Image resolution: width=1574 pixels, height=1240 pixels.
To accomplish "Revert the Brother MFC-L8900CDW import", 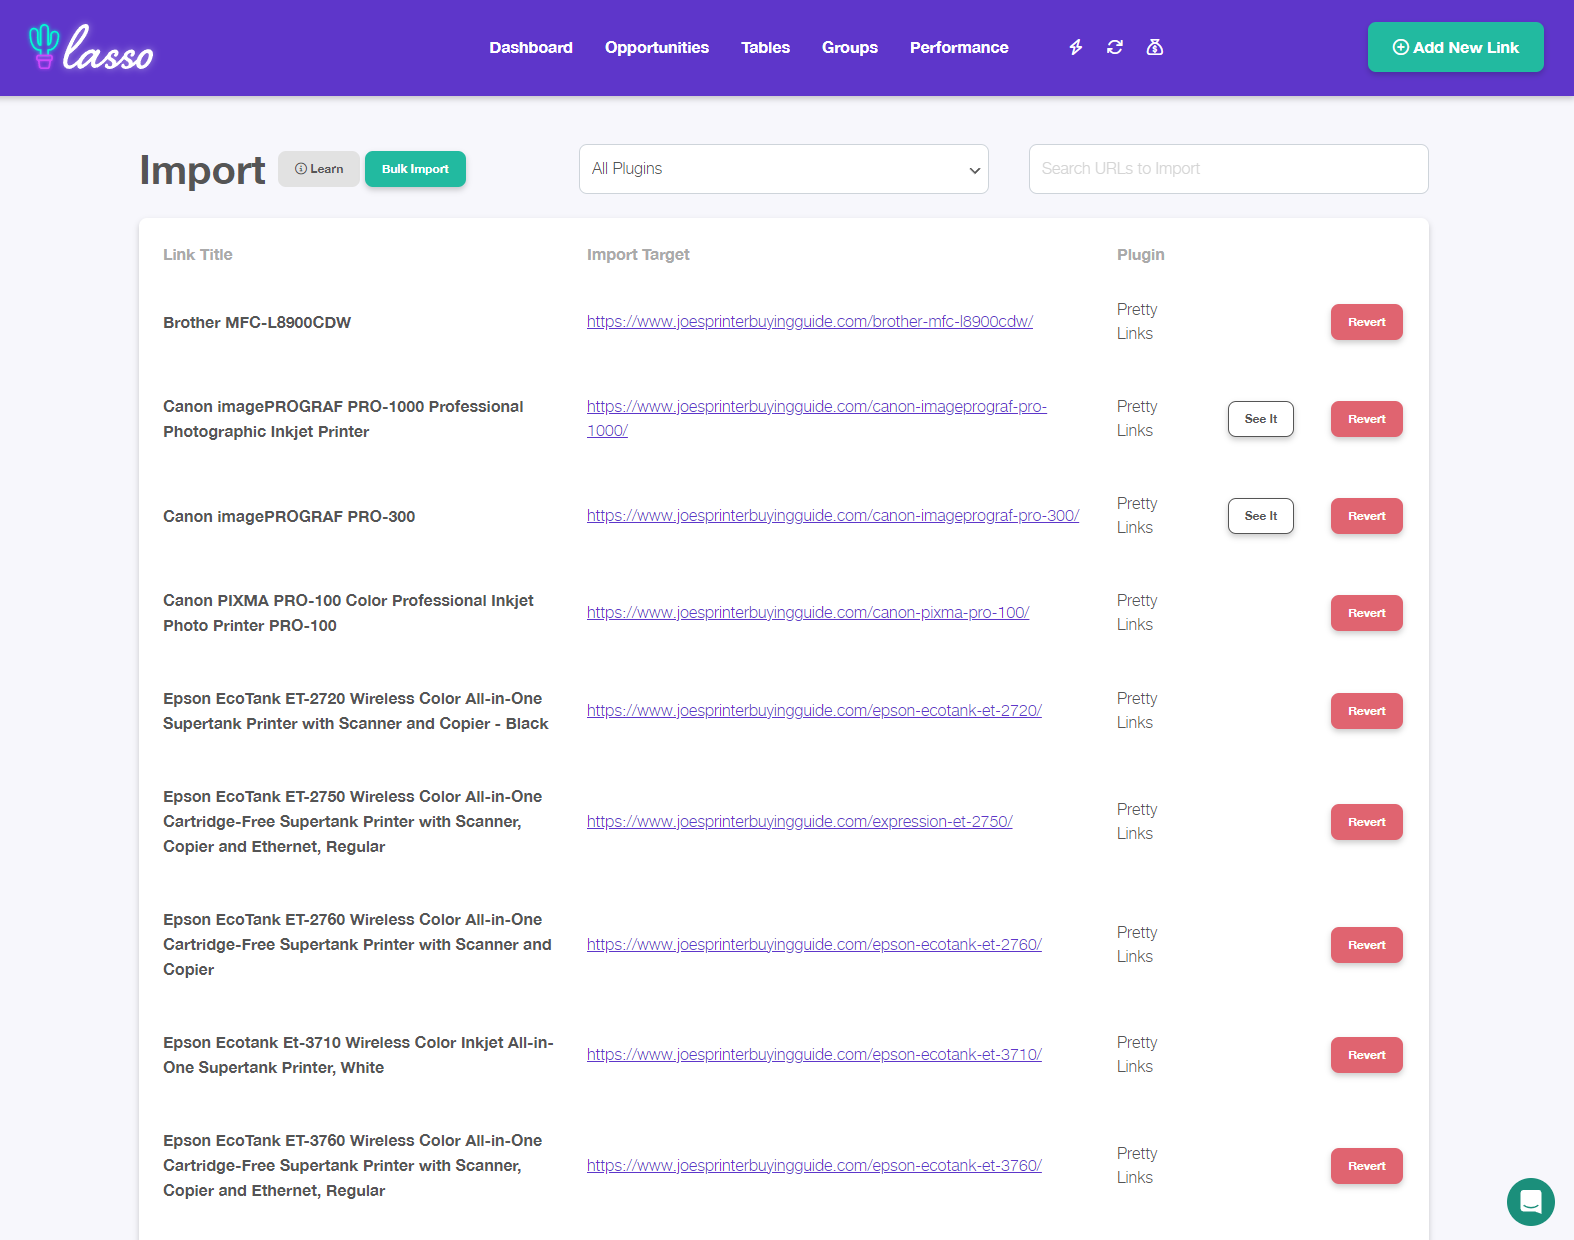I will (x=1366, y=322).
